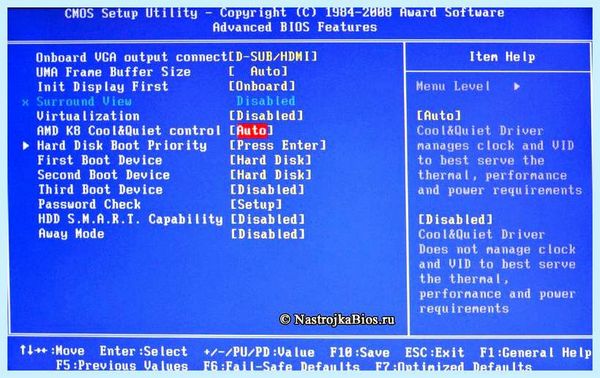Click F6:Fail-Safe Defaults in the footer
This screenshot has width=600, height=378.
coord(281,367)
